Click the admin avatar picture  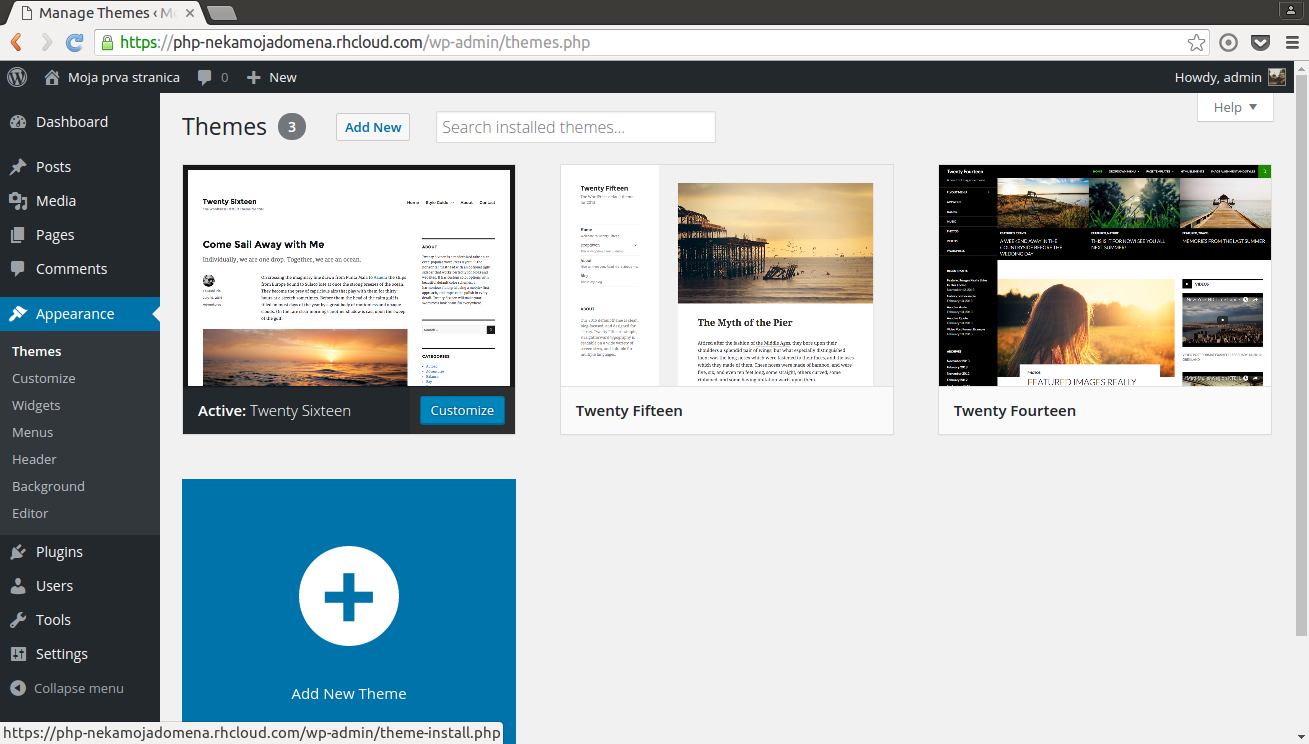coord(1277,77)
